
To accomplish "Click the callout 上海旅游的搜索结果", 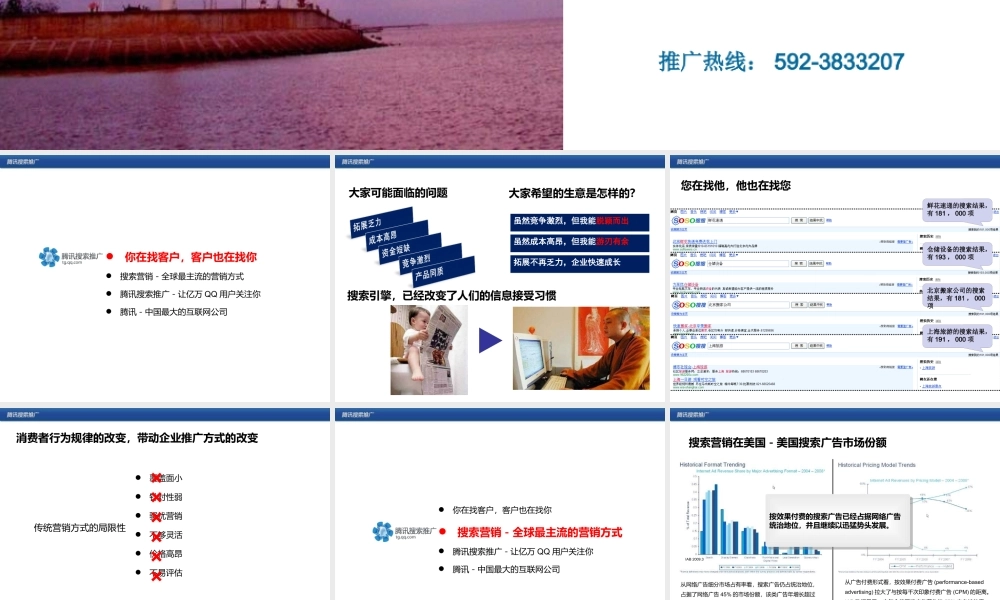I will (x=957, y=335).
